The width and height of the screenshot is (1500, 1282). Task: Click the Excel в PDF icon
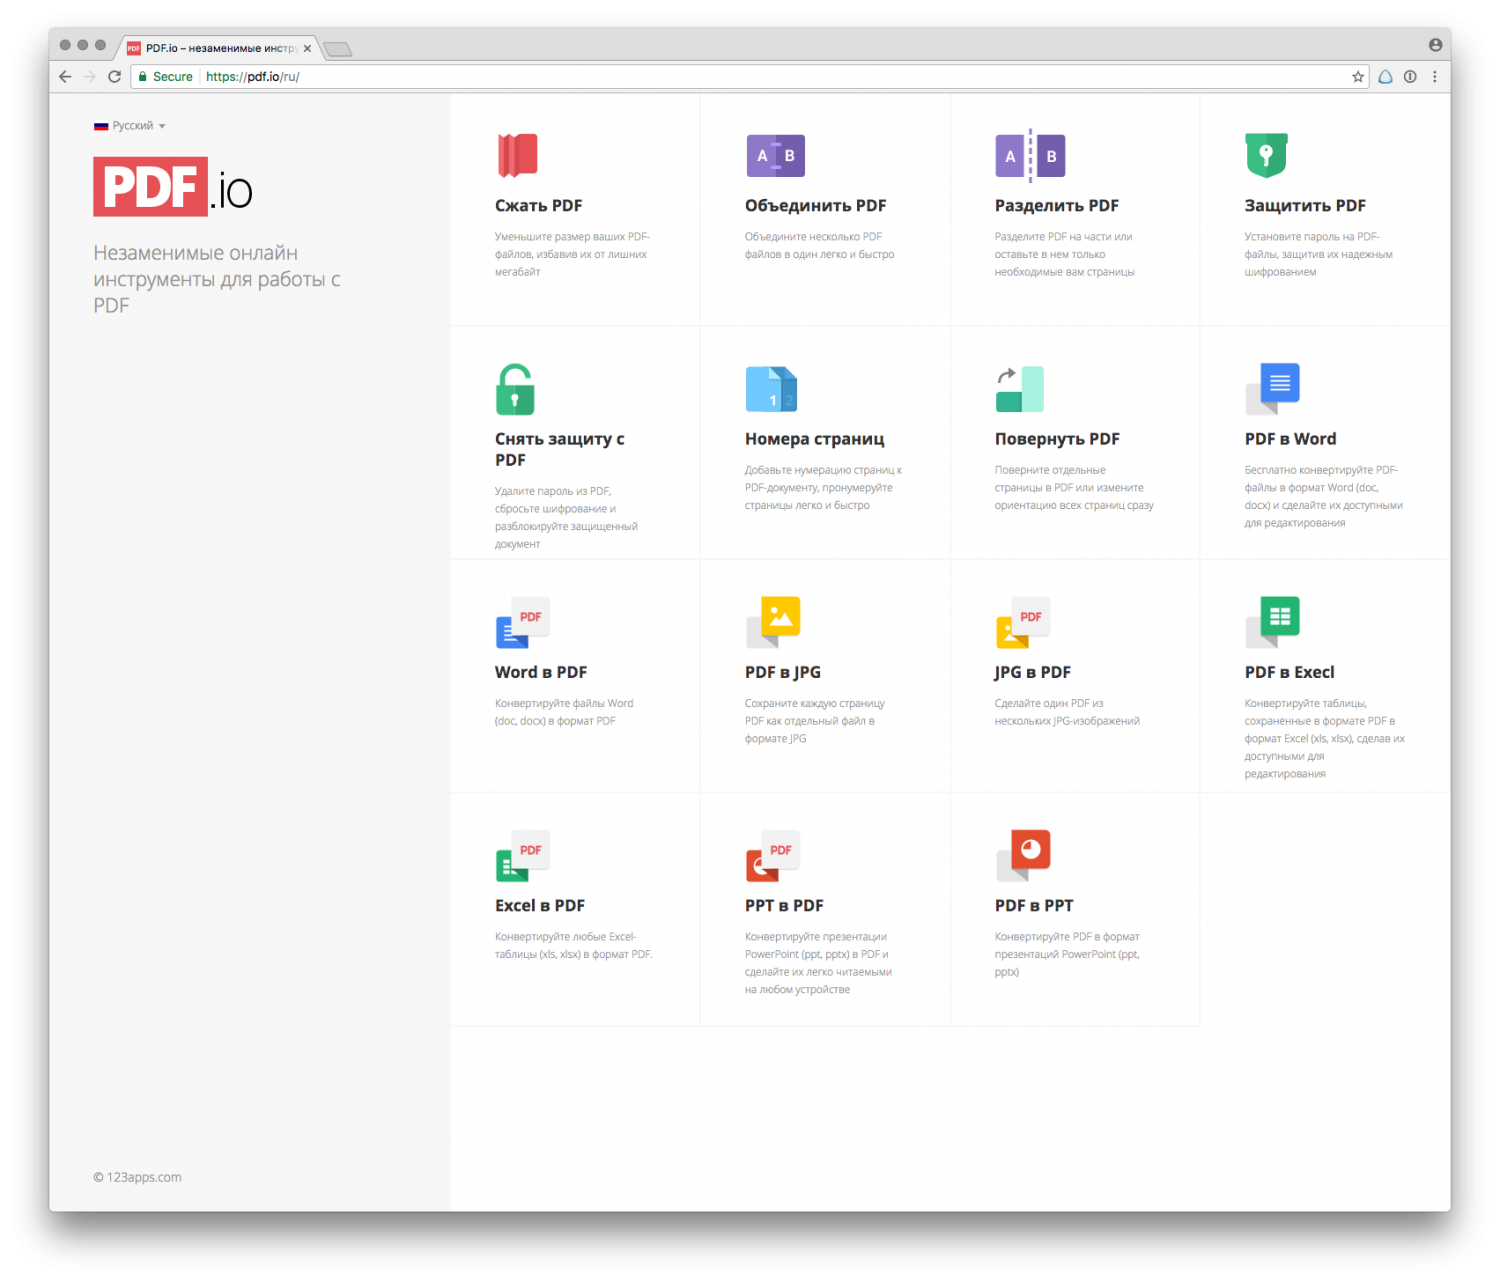(x=523, y=856)
